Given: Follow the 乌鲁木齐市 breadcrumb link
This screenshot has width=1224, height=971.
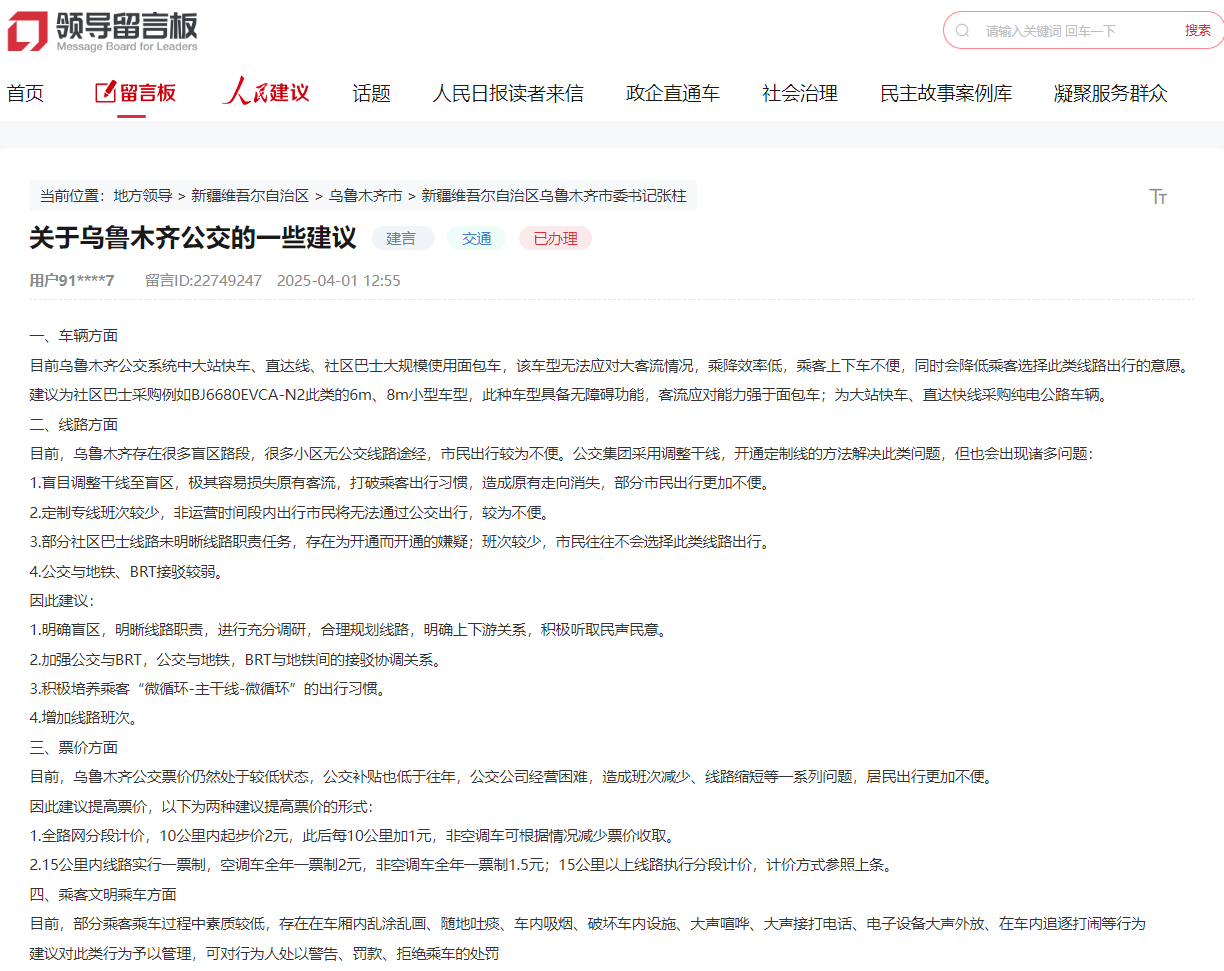Looking at the screenshot, I should pos(365,196).
